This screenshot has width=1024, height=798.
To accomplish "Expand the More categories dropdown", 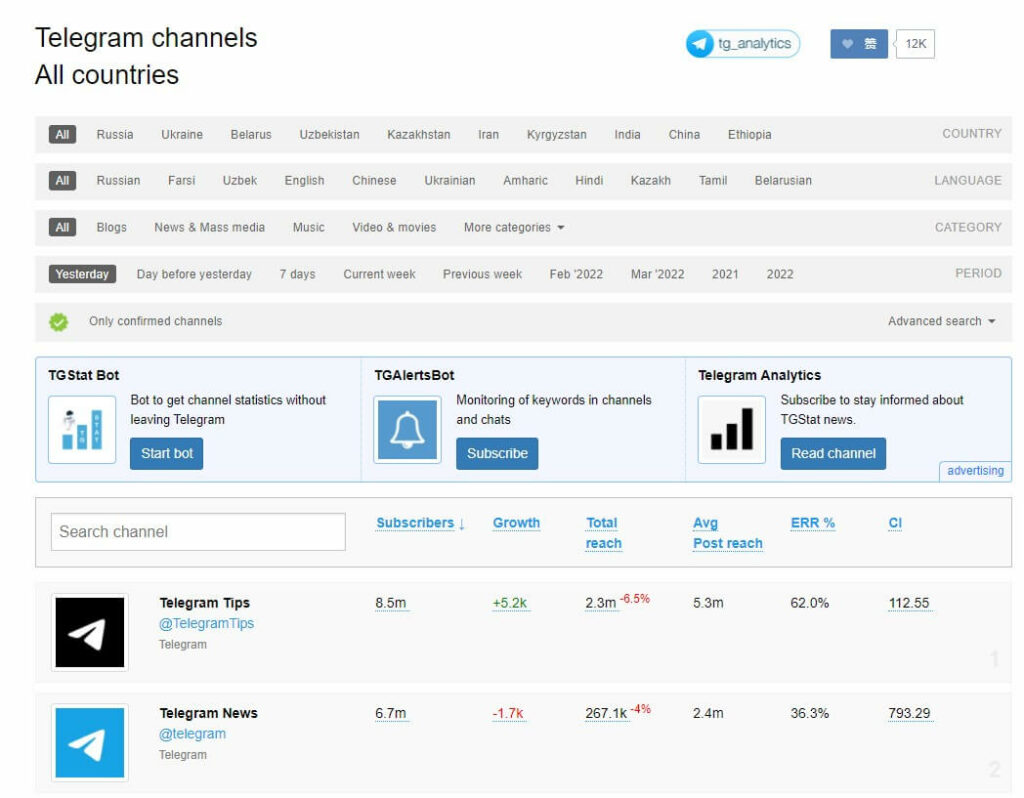I will 514,227.
